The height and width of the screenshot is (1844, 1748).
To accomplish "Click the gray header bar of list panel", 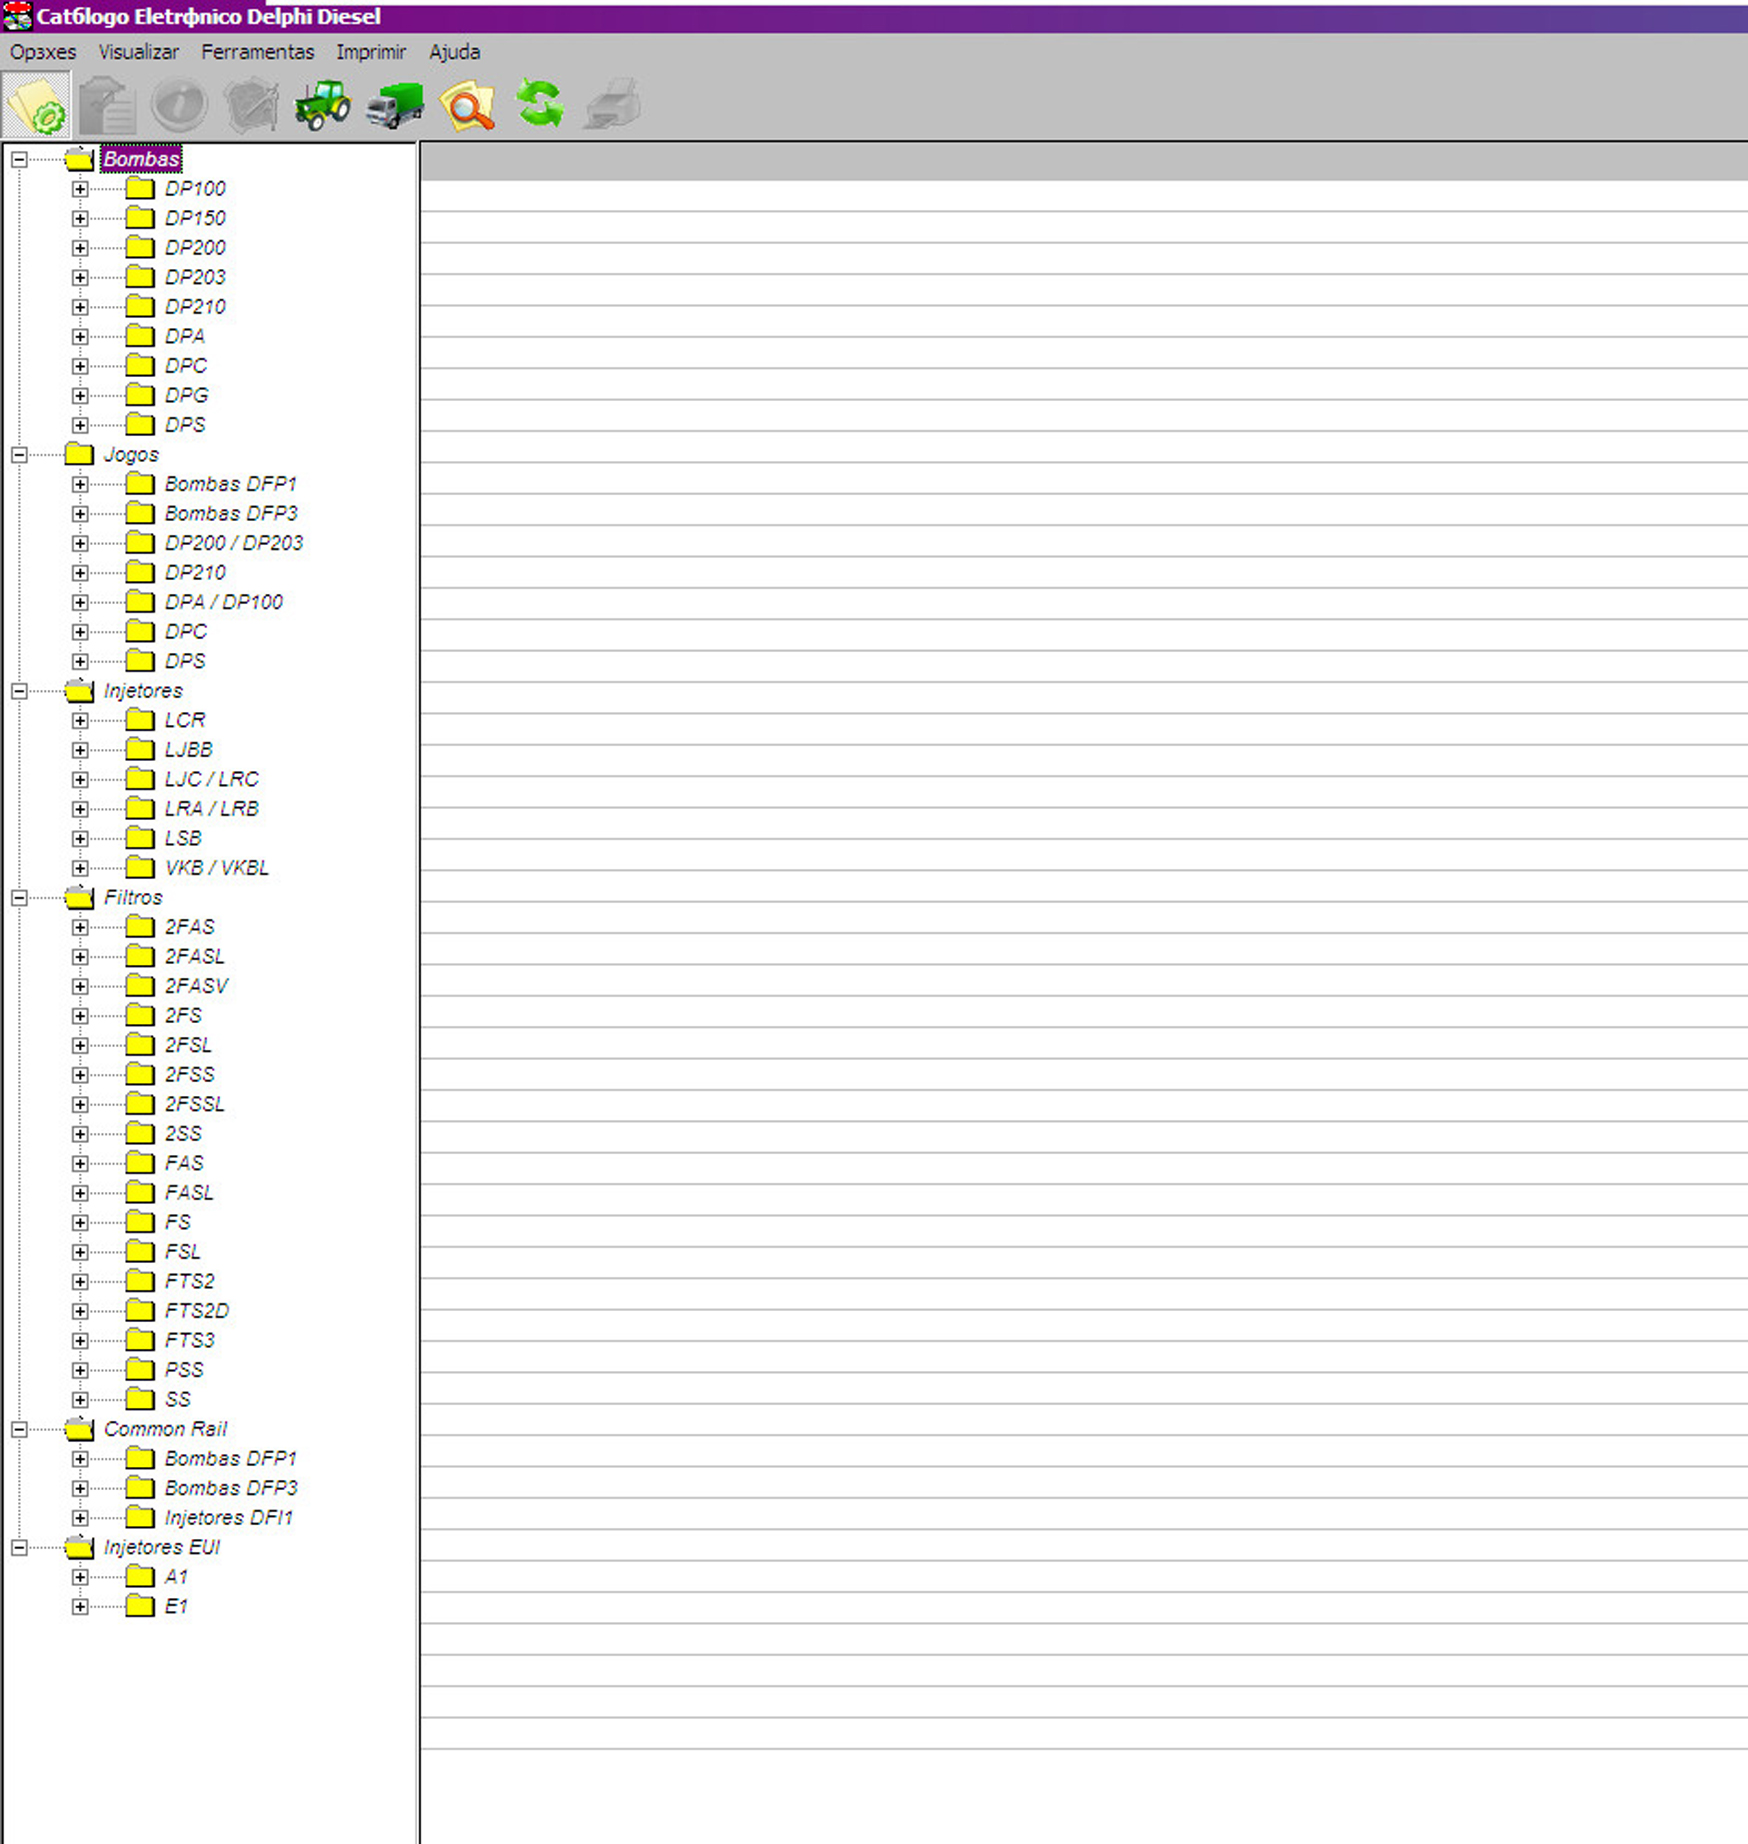I will [x=1083, y=163].
